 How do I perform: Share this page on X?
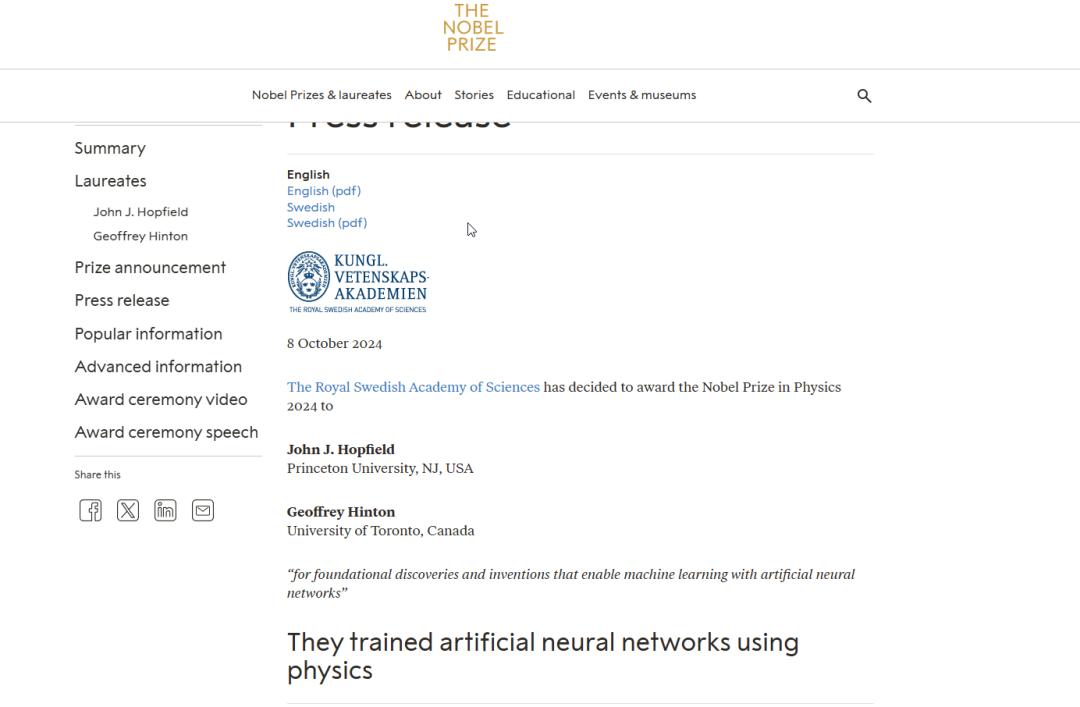pos(127,511)
